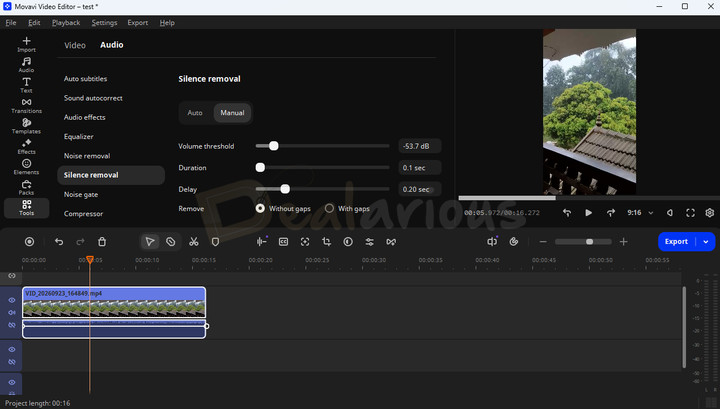720x409 pixels.
Task: Open the Playback menu
Action: pos(66,22)
